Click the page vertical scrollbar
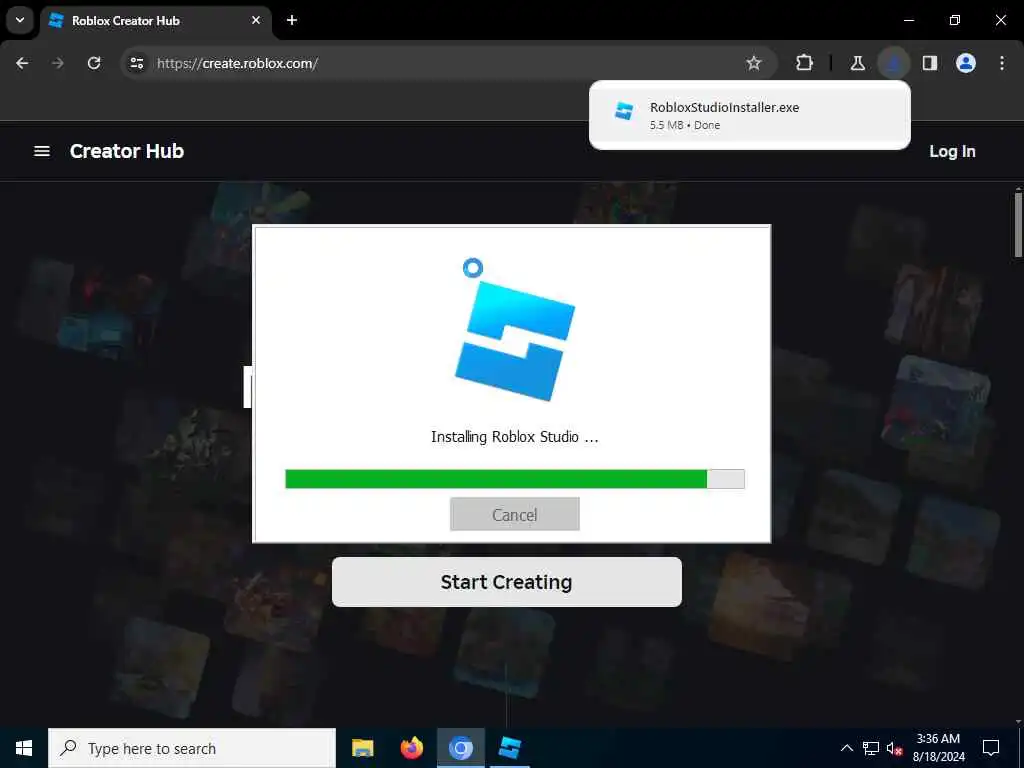Image resolution: width=1024 pixels, height=768 pixels. point(1018,226)
